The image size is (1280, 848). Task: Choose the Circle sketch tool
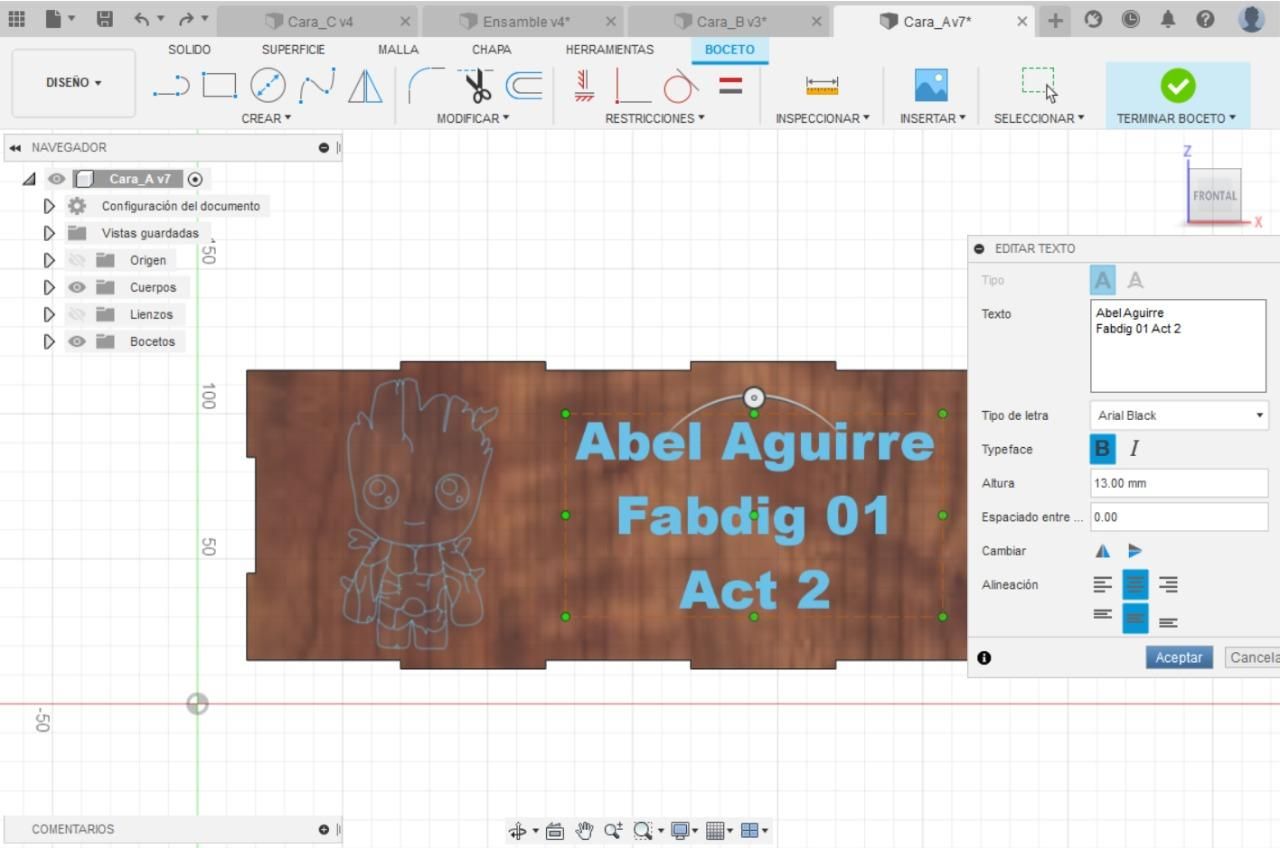coord(268,86)
